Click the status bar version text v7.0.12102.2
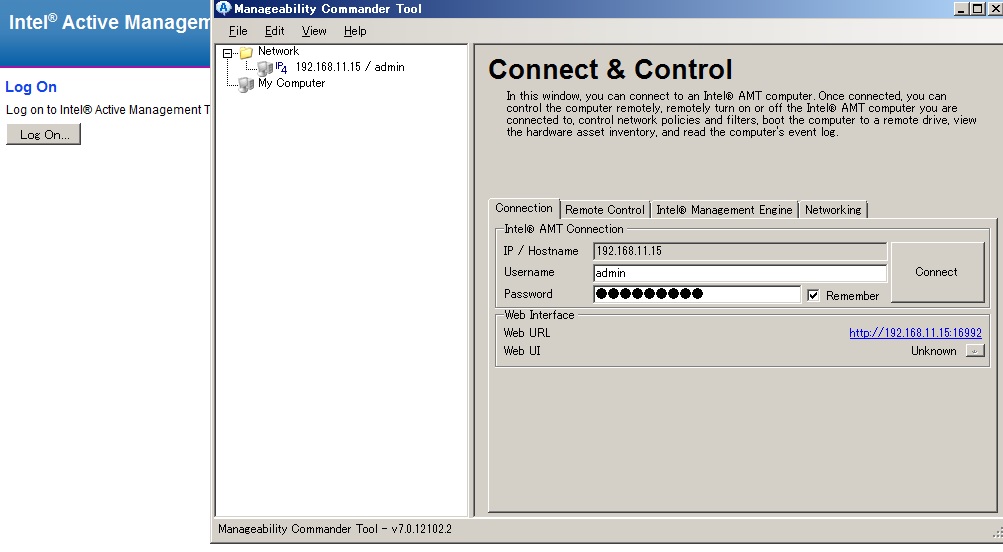The height and width of the screenshot is (552, 1003). [422, 529]
